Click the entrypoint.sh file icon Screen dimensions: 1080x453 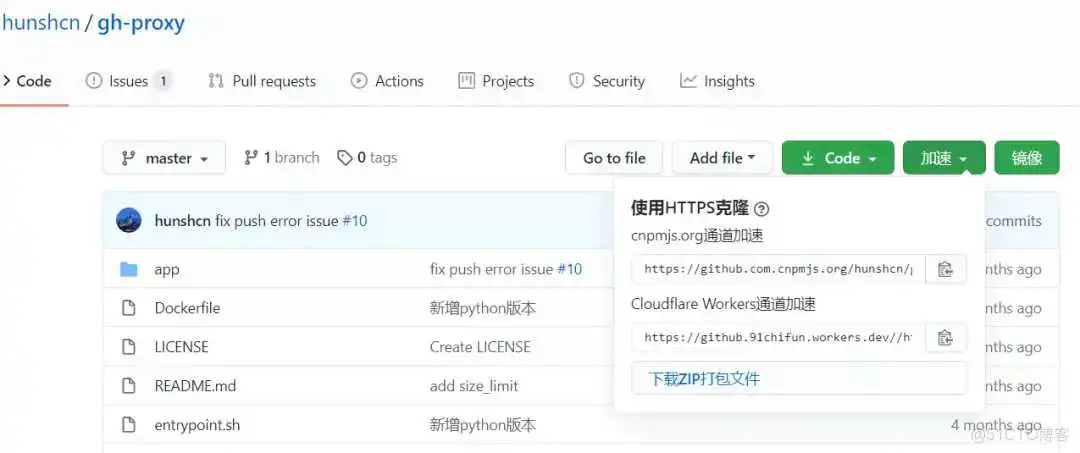click(129, 425)
